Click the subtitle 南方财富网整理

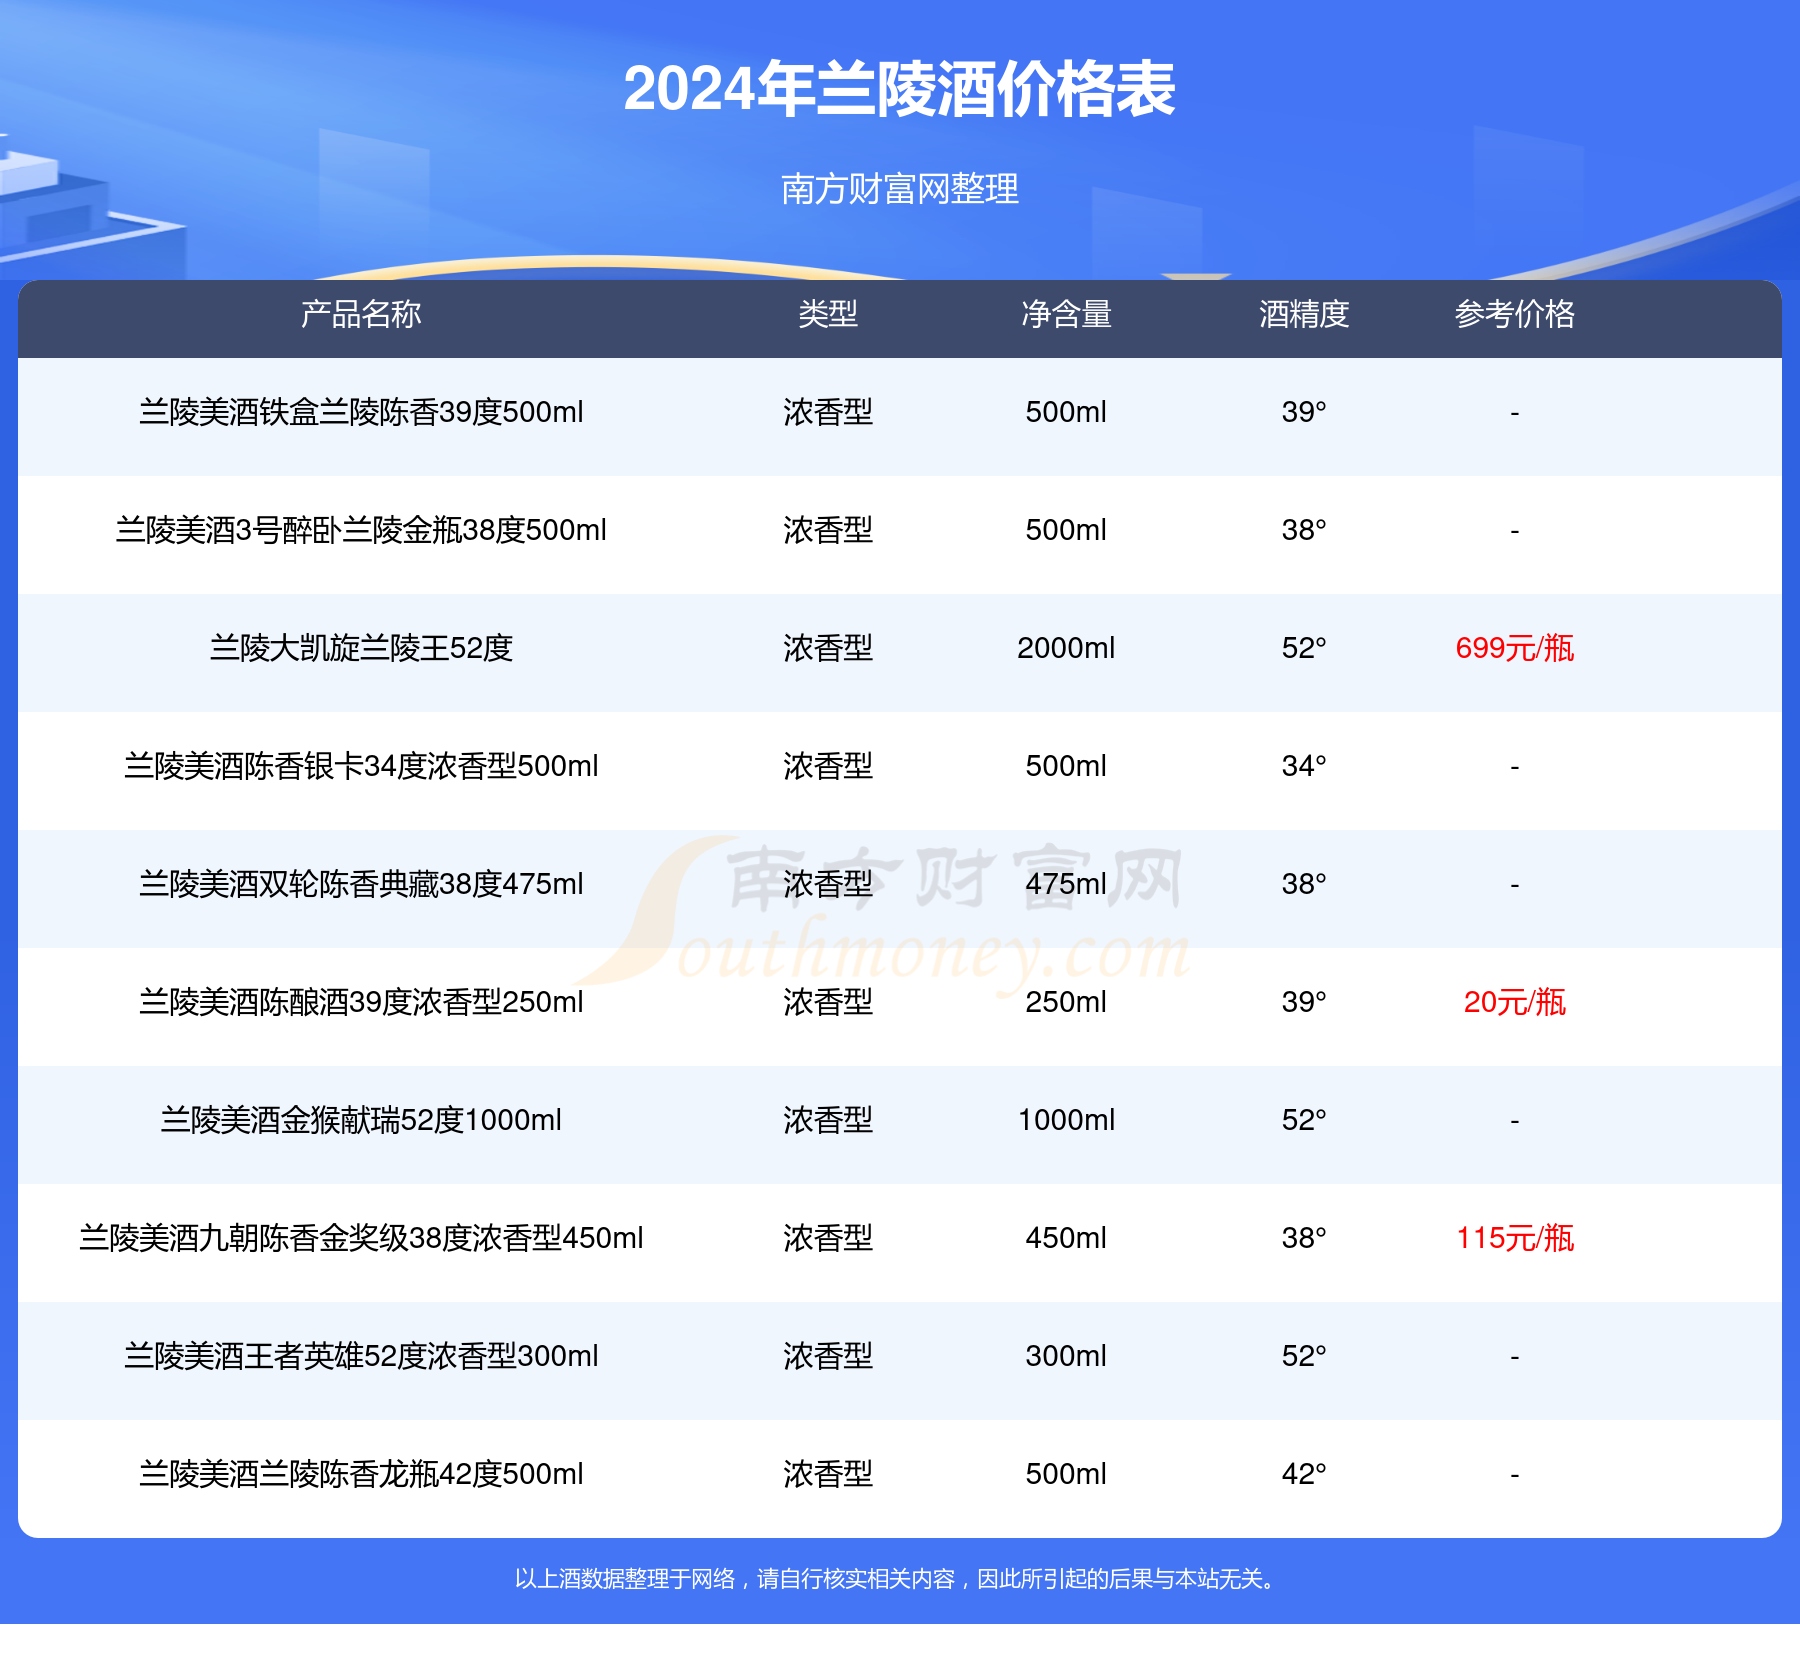tap(899, 188)
